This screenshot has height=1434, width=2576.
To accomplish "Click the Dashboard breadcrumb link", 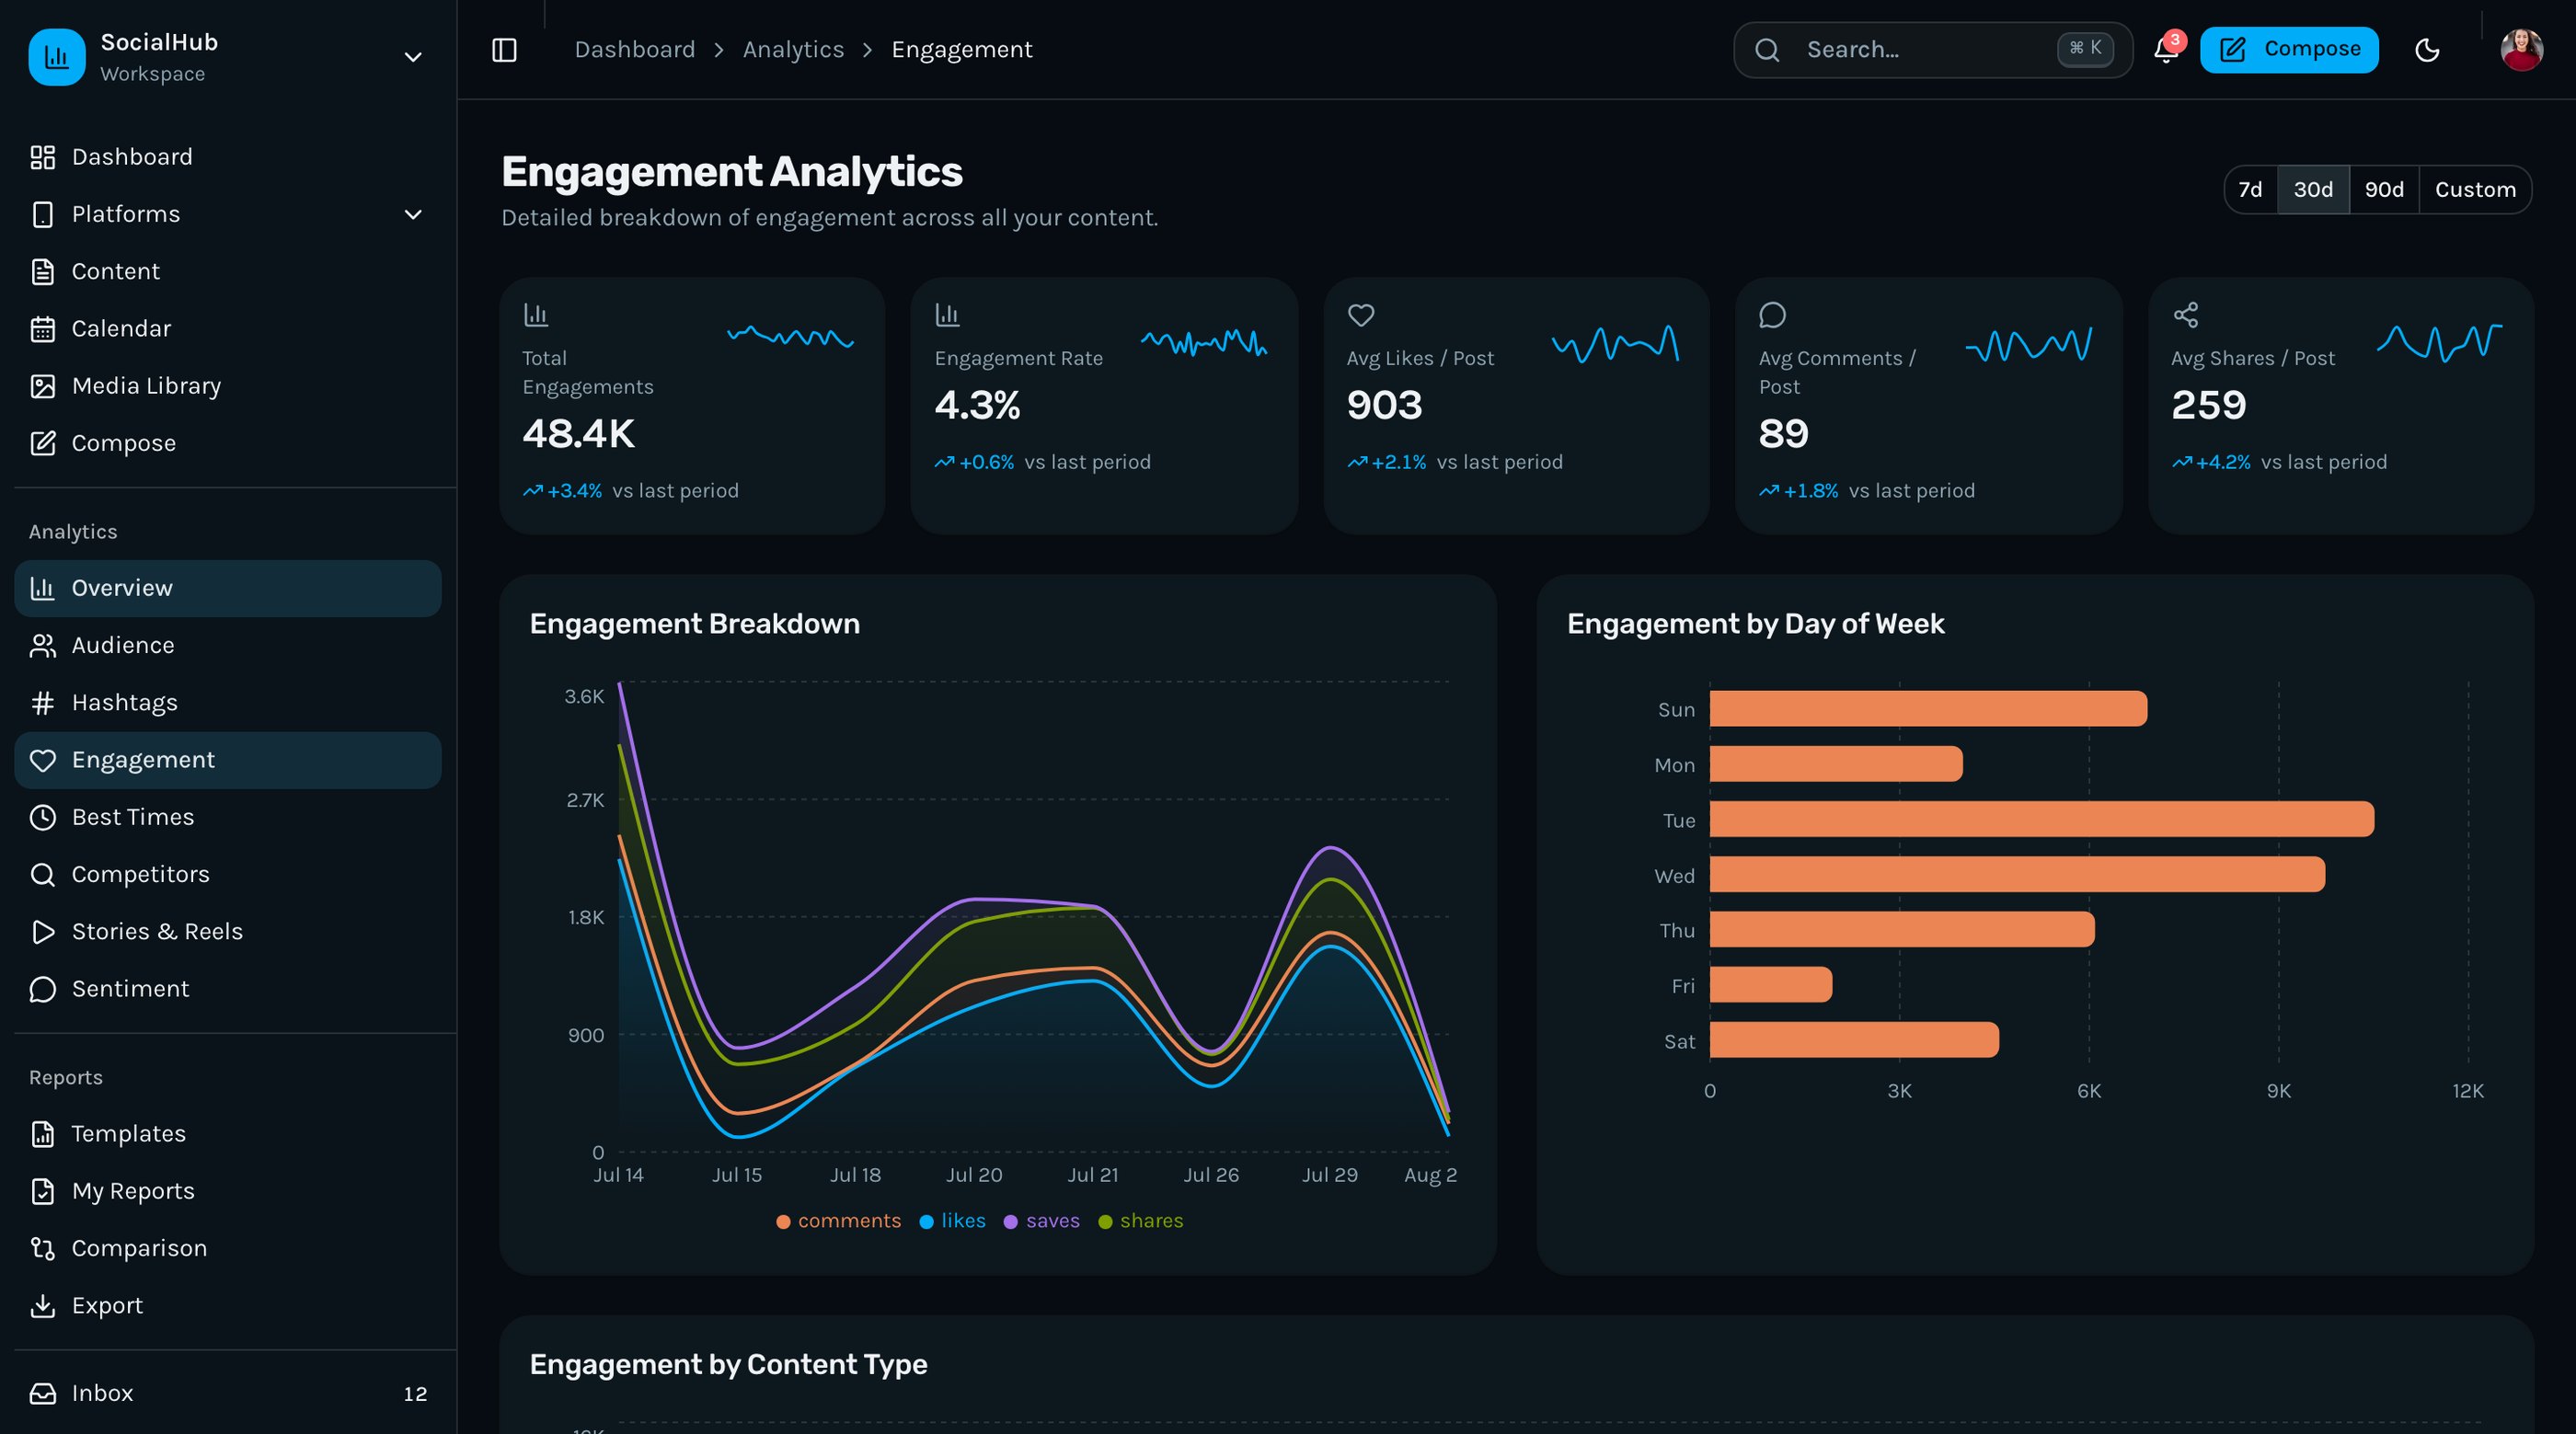I will point(634,50).
